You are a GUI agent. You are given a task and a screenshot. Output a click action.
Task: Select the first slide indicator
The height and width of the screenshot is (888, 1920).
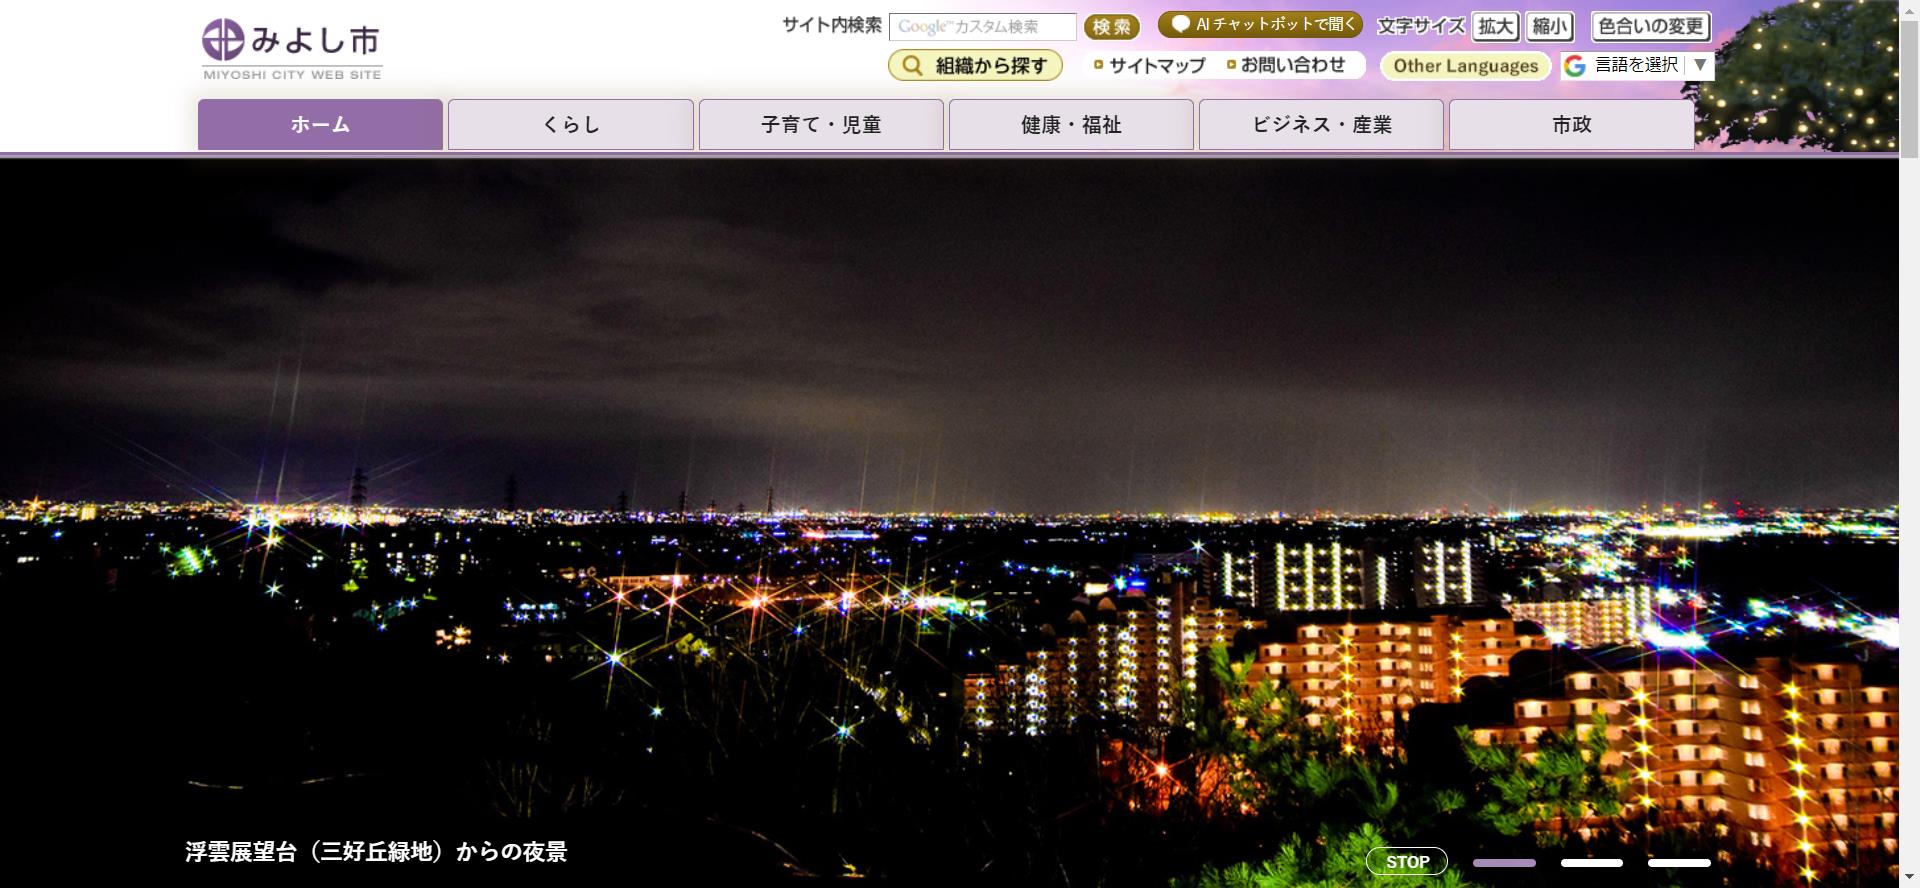[1503, 862]
